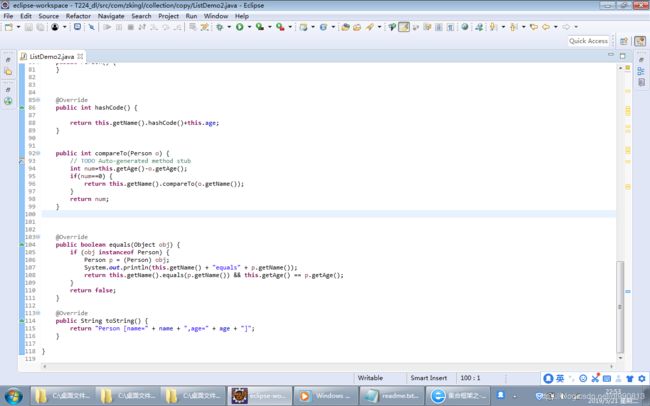This screenshot has width=650, height=406.
Task: Click the vertical editor scrollbar thumb
Action: click(620, 307)
